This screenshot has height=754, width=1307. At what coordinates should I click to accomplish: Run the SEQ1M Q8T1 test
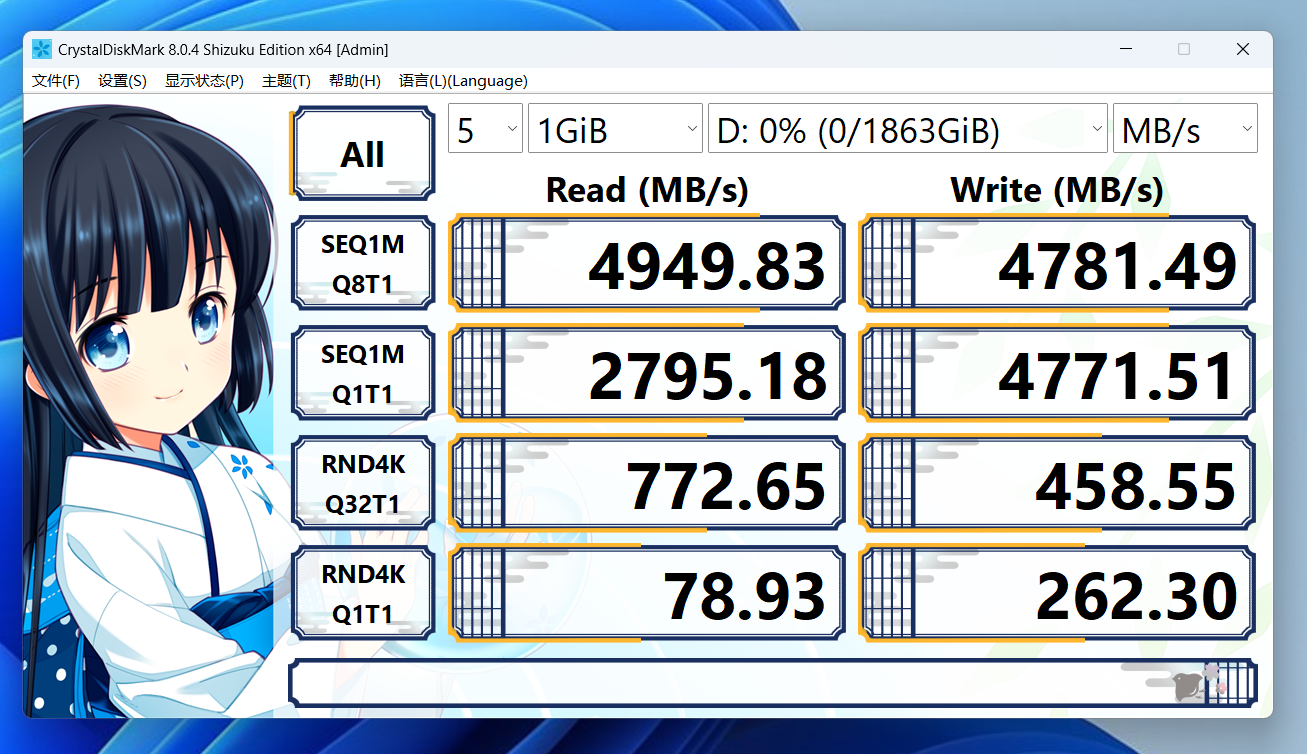(x=363, y=264)
